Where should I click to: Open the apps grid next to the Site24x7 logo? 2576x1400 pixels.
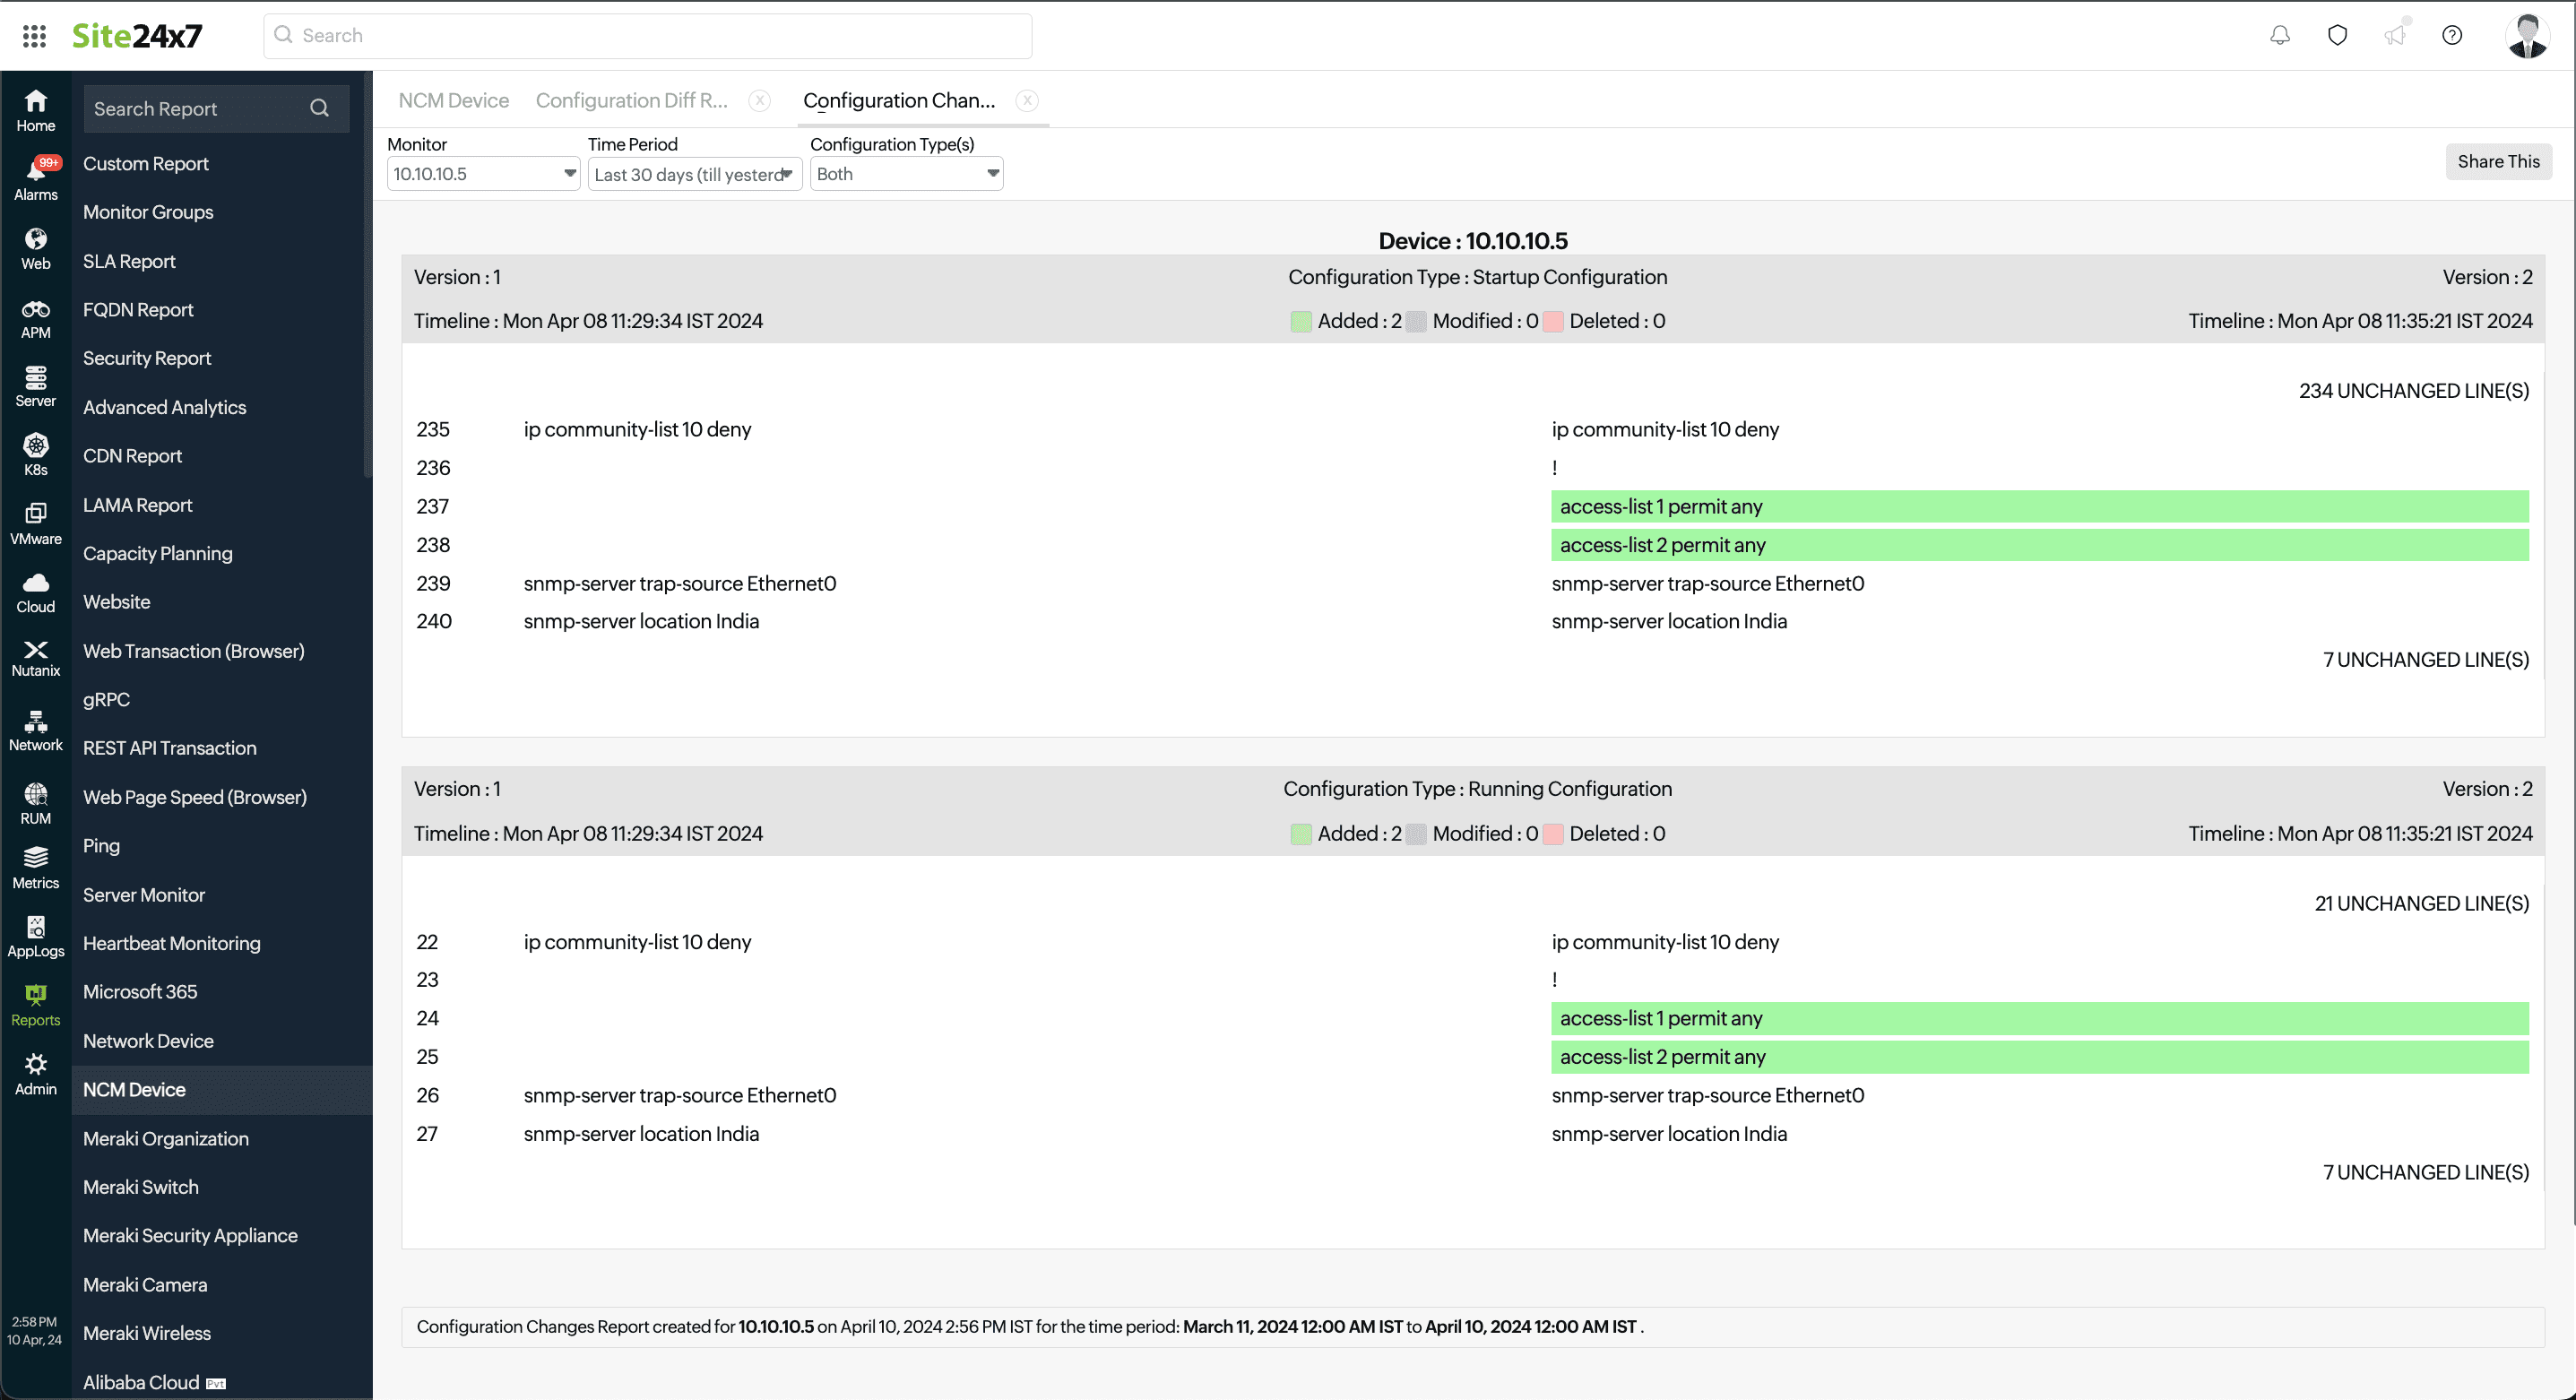coord(33,35)
